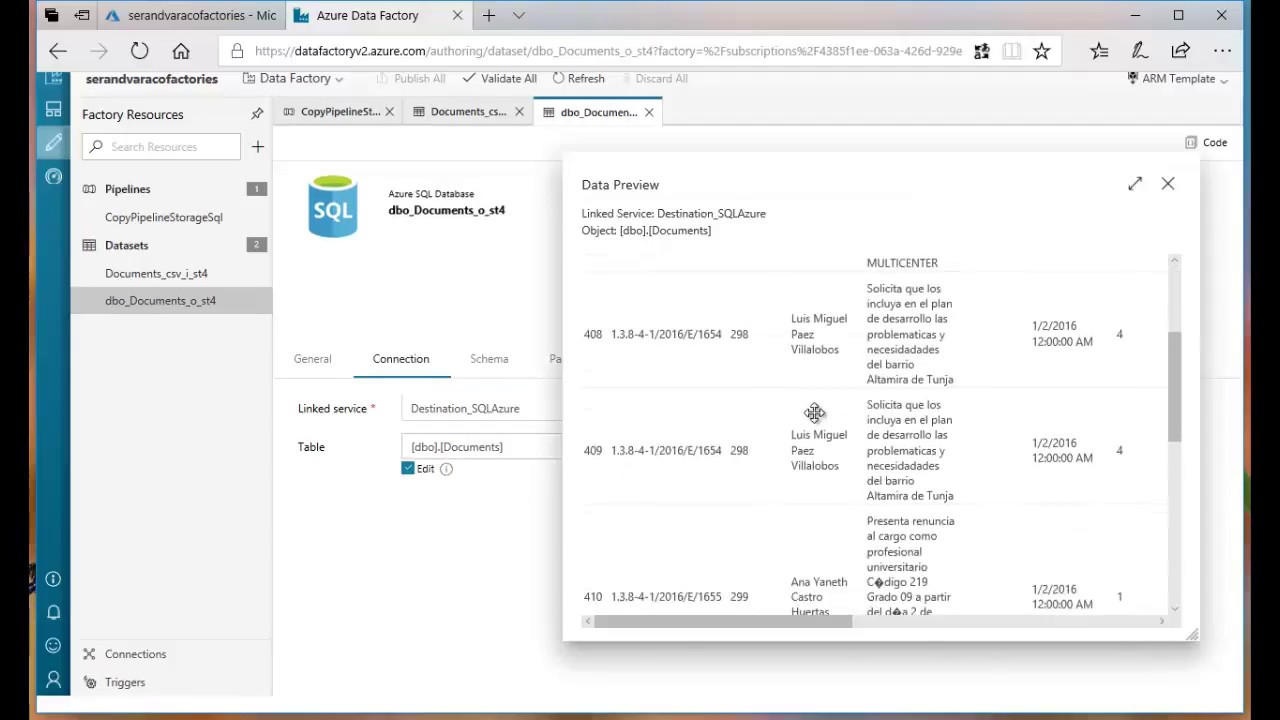Open a new browser tab
Screen dimensions: 1280x720
click(489, 16)
